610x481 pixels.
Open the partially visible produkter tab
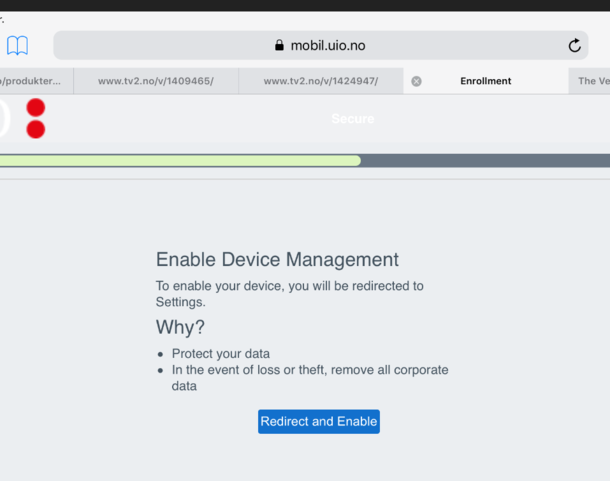point(35,81)
